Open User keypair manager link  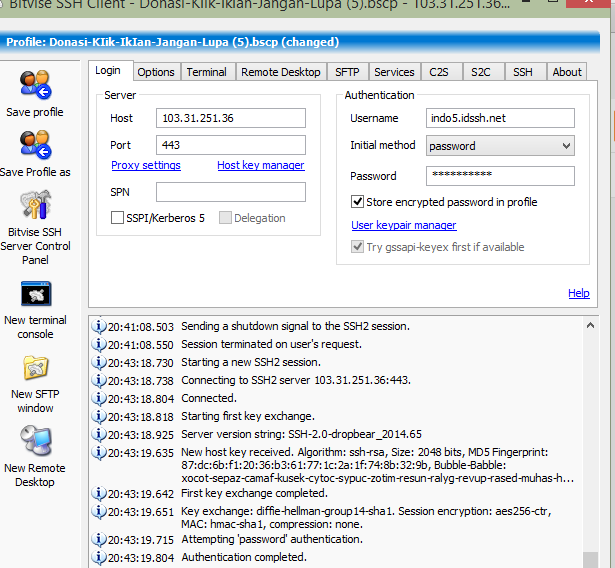click(x=404, y=225)
